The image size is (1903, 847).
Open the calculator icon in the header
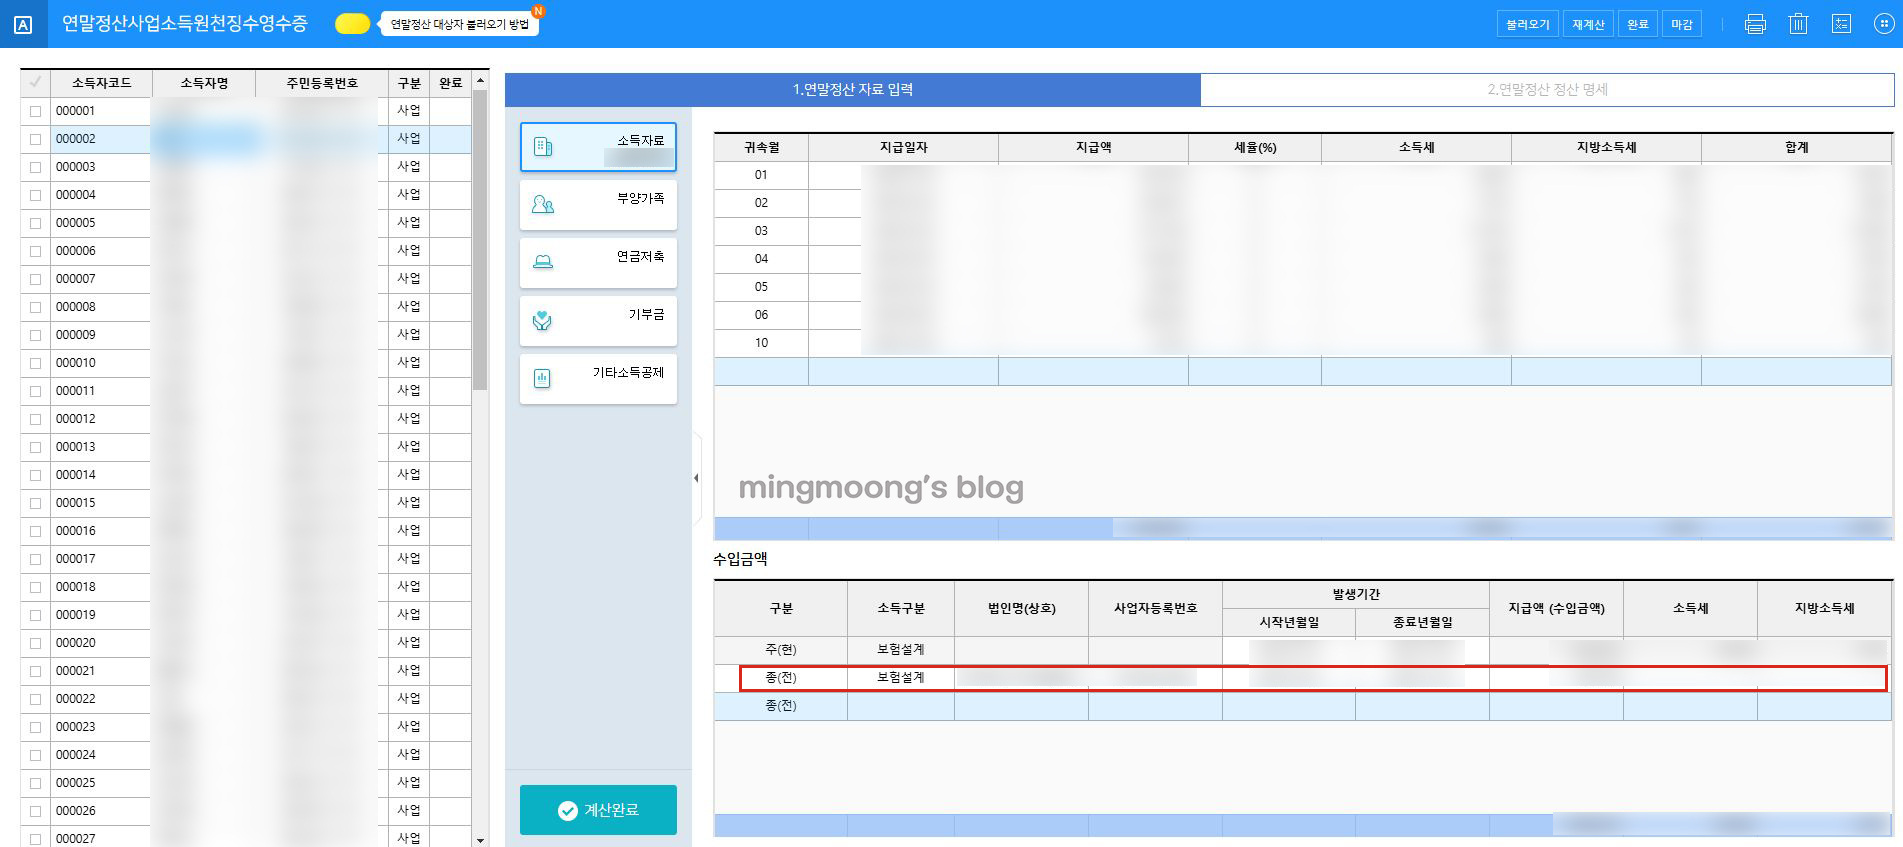1841,24
